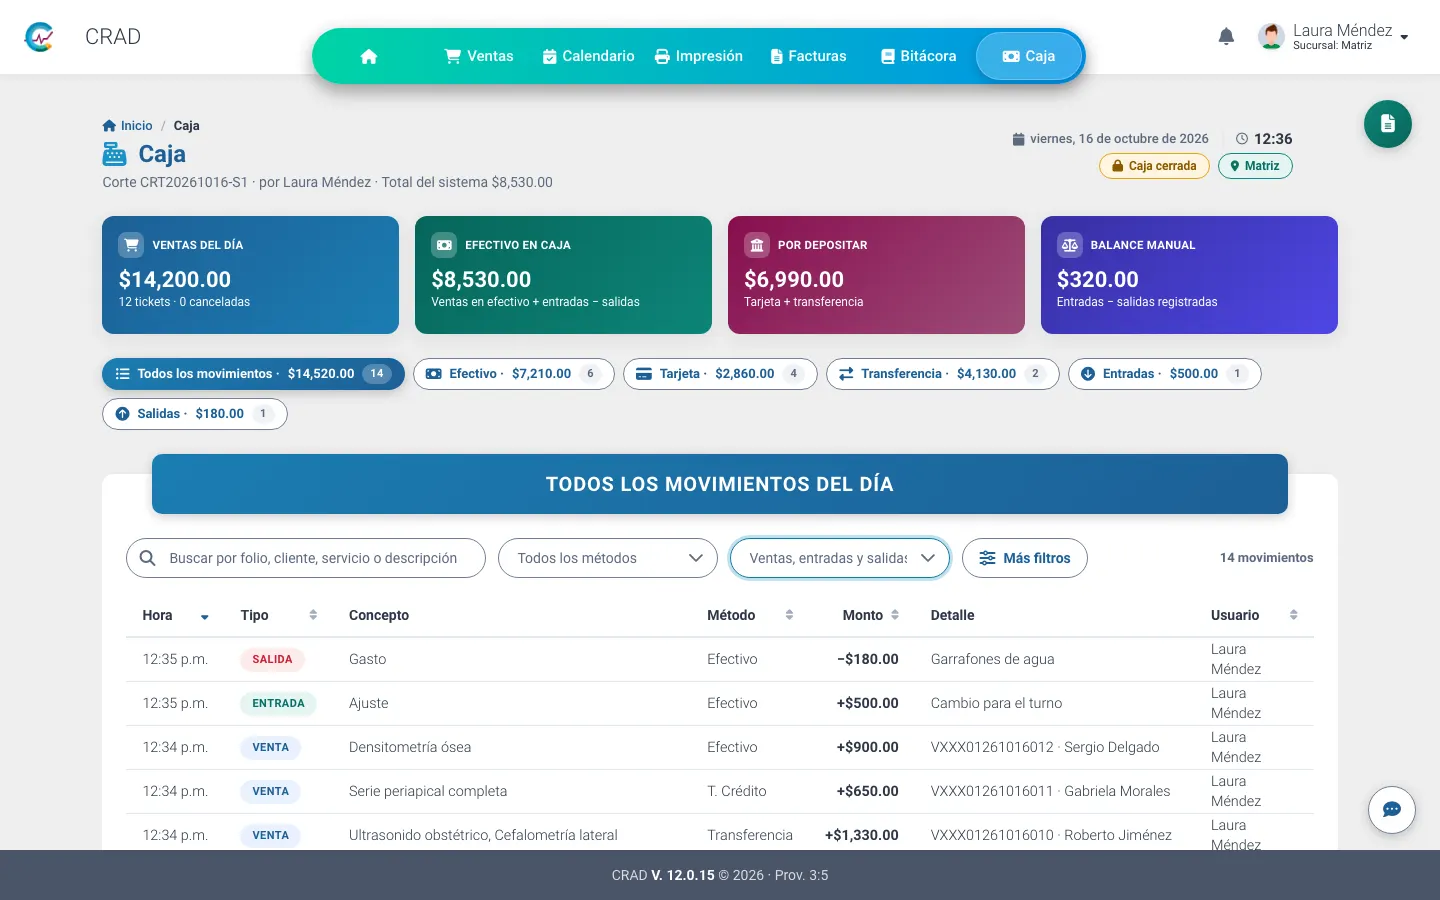Select the Caja menu item
Image resolution: width=1440 pixels, height=900 pixels.
coord(1029,56)
